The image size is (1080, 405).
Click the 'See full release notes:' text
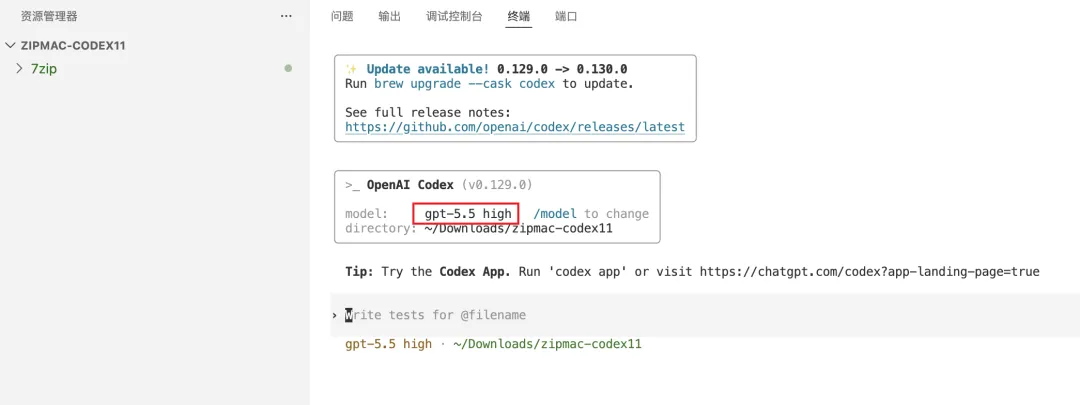[428, 112]
